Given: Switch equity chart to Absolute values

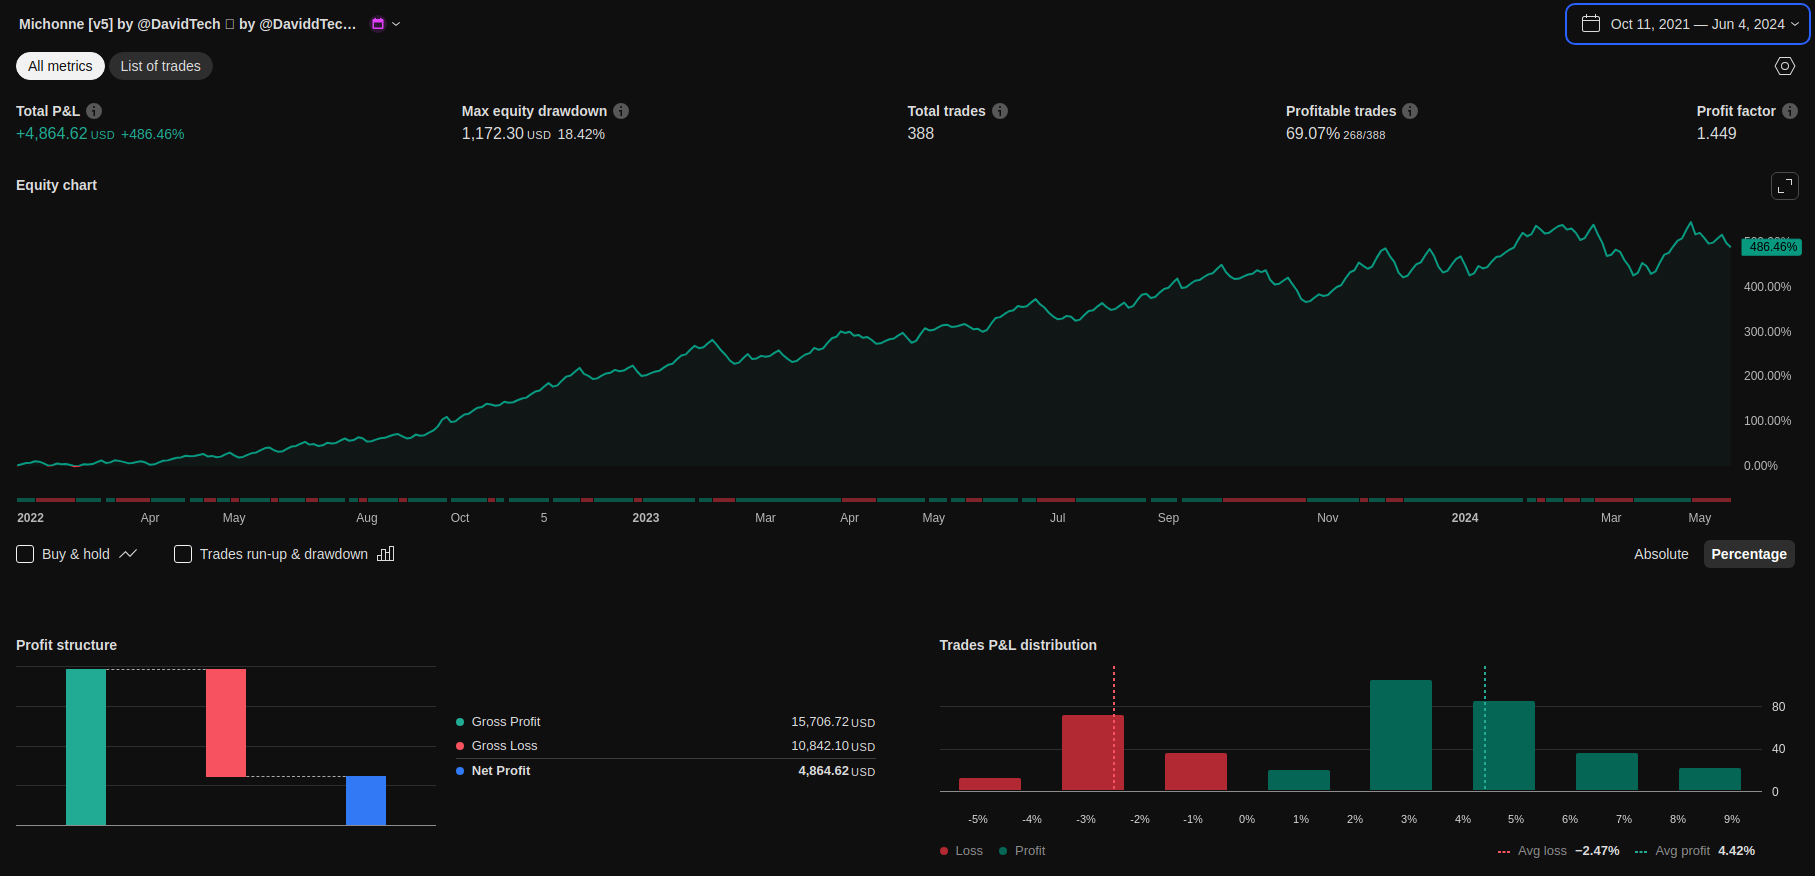Looking at the screenshot, I should point(1661,554).
